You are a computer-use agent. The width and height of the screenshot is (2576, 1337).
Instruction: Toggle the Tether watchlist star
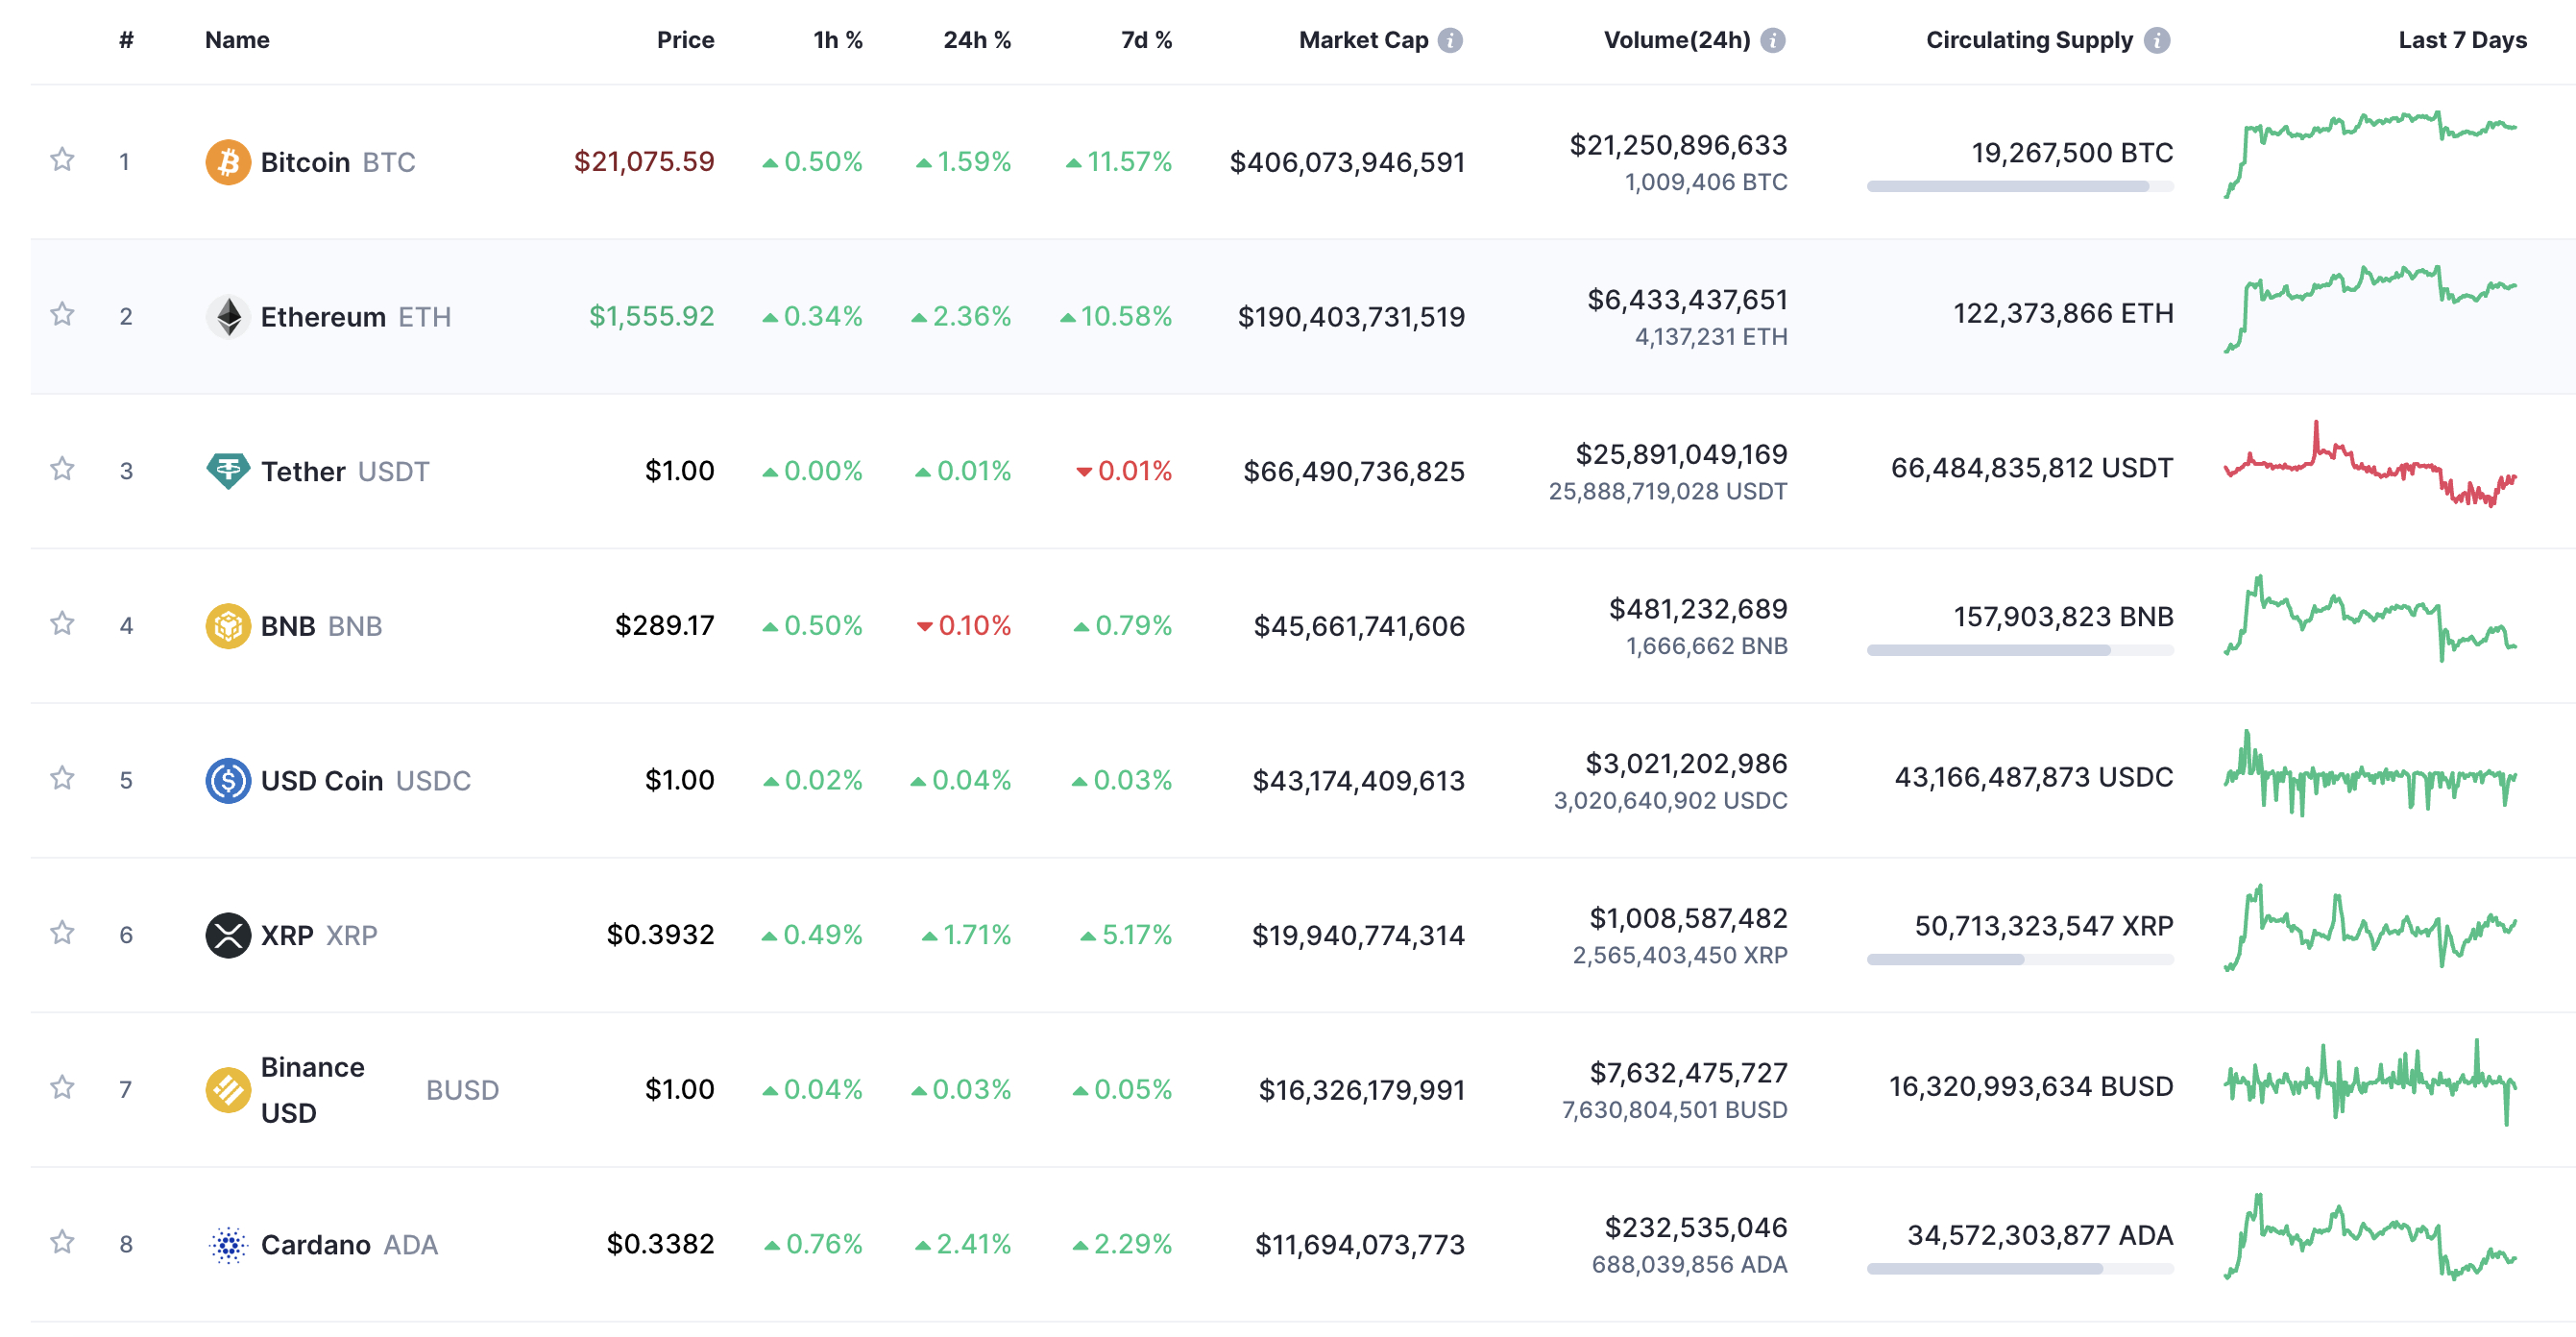pyautogui.click(x=62, y=469)
